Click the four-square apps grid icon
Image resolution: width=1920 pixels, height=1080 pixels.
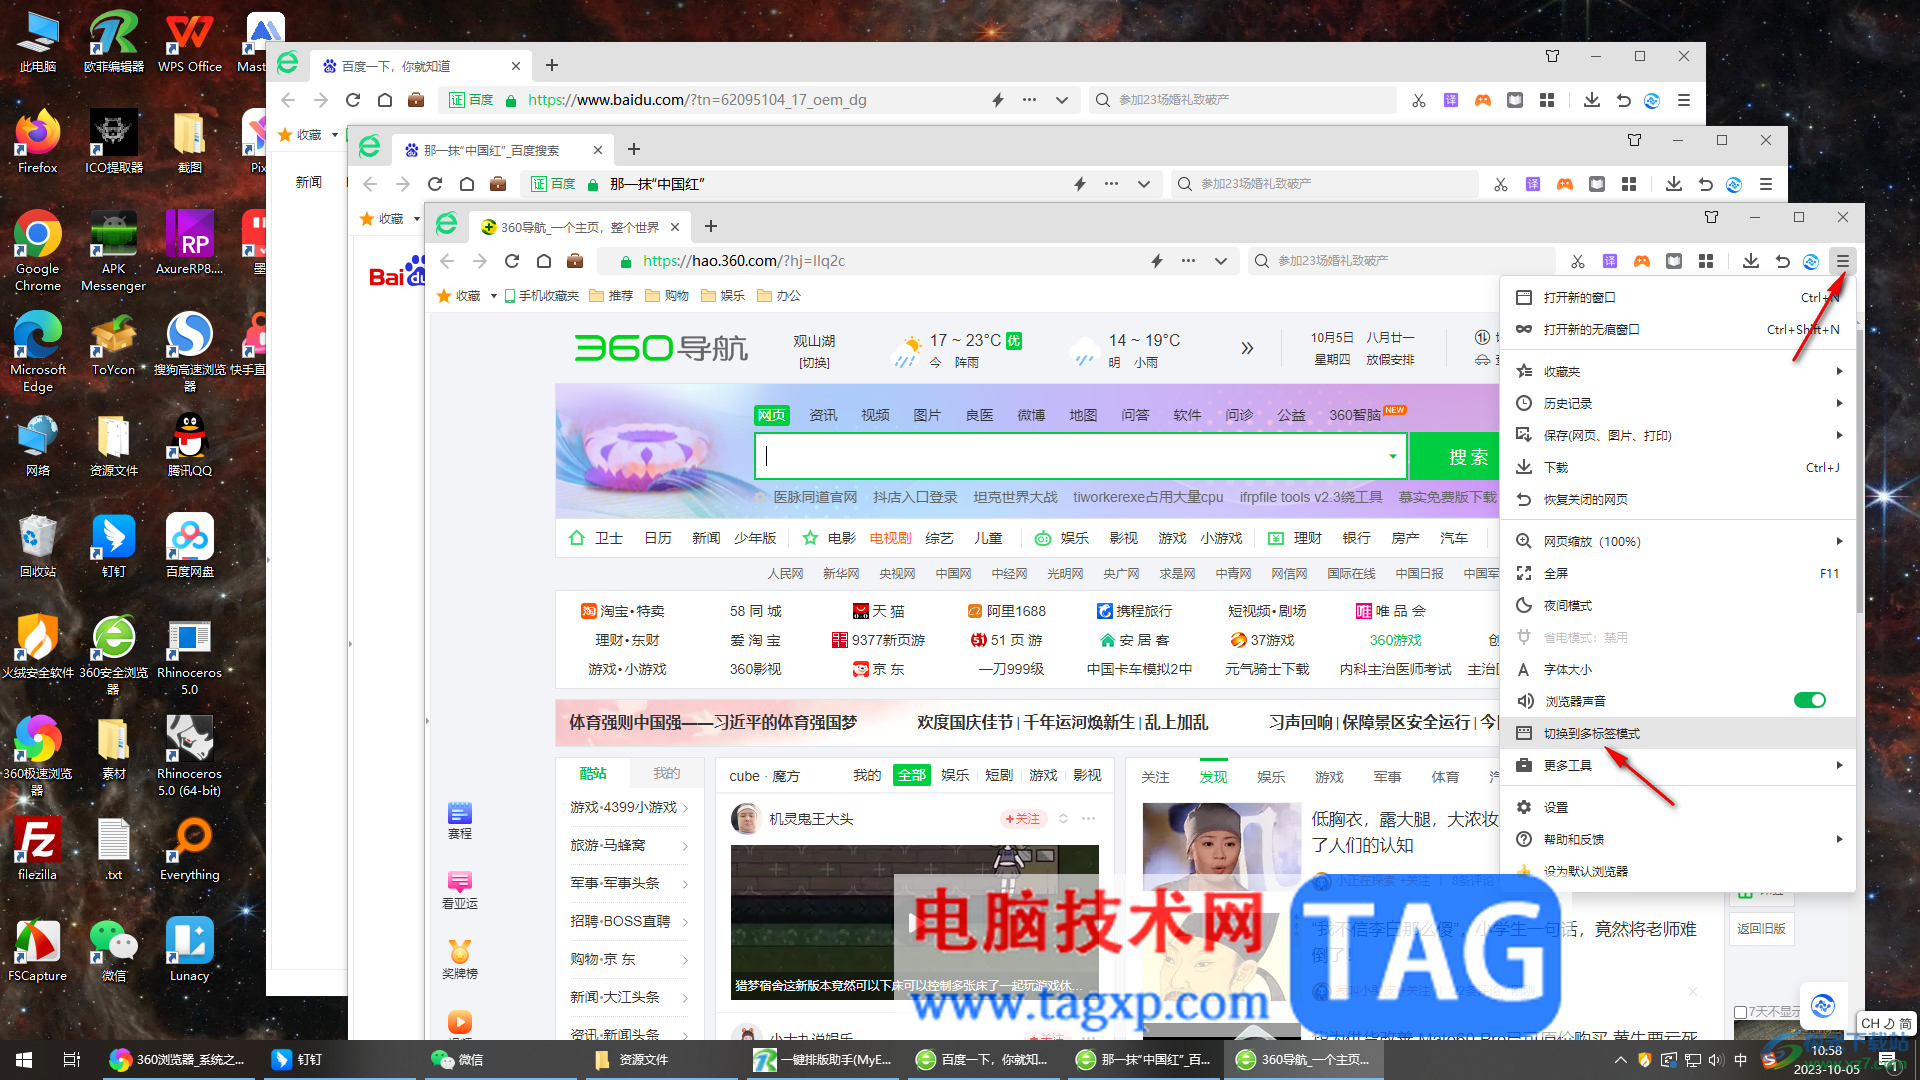coord(1706,261)
